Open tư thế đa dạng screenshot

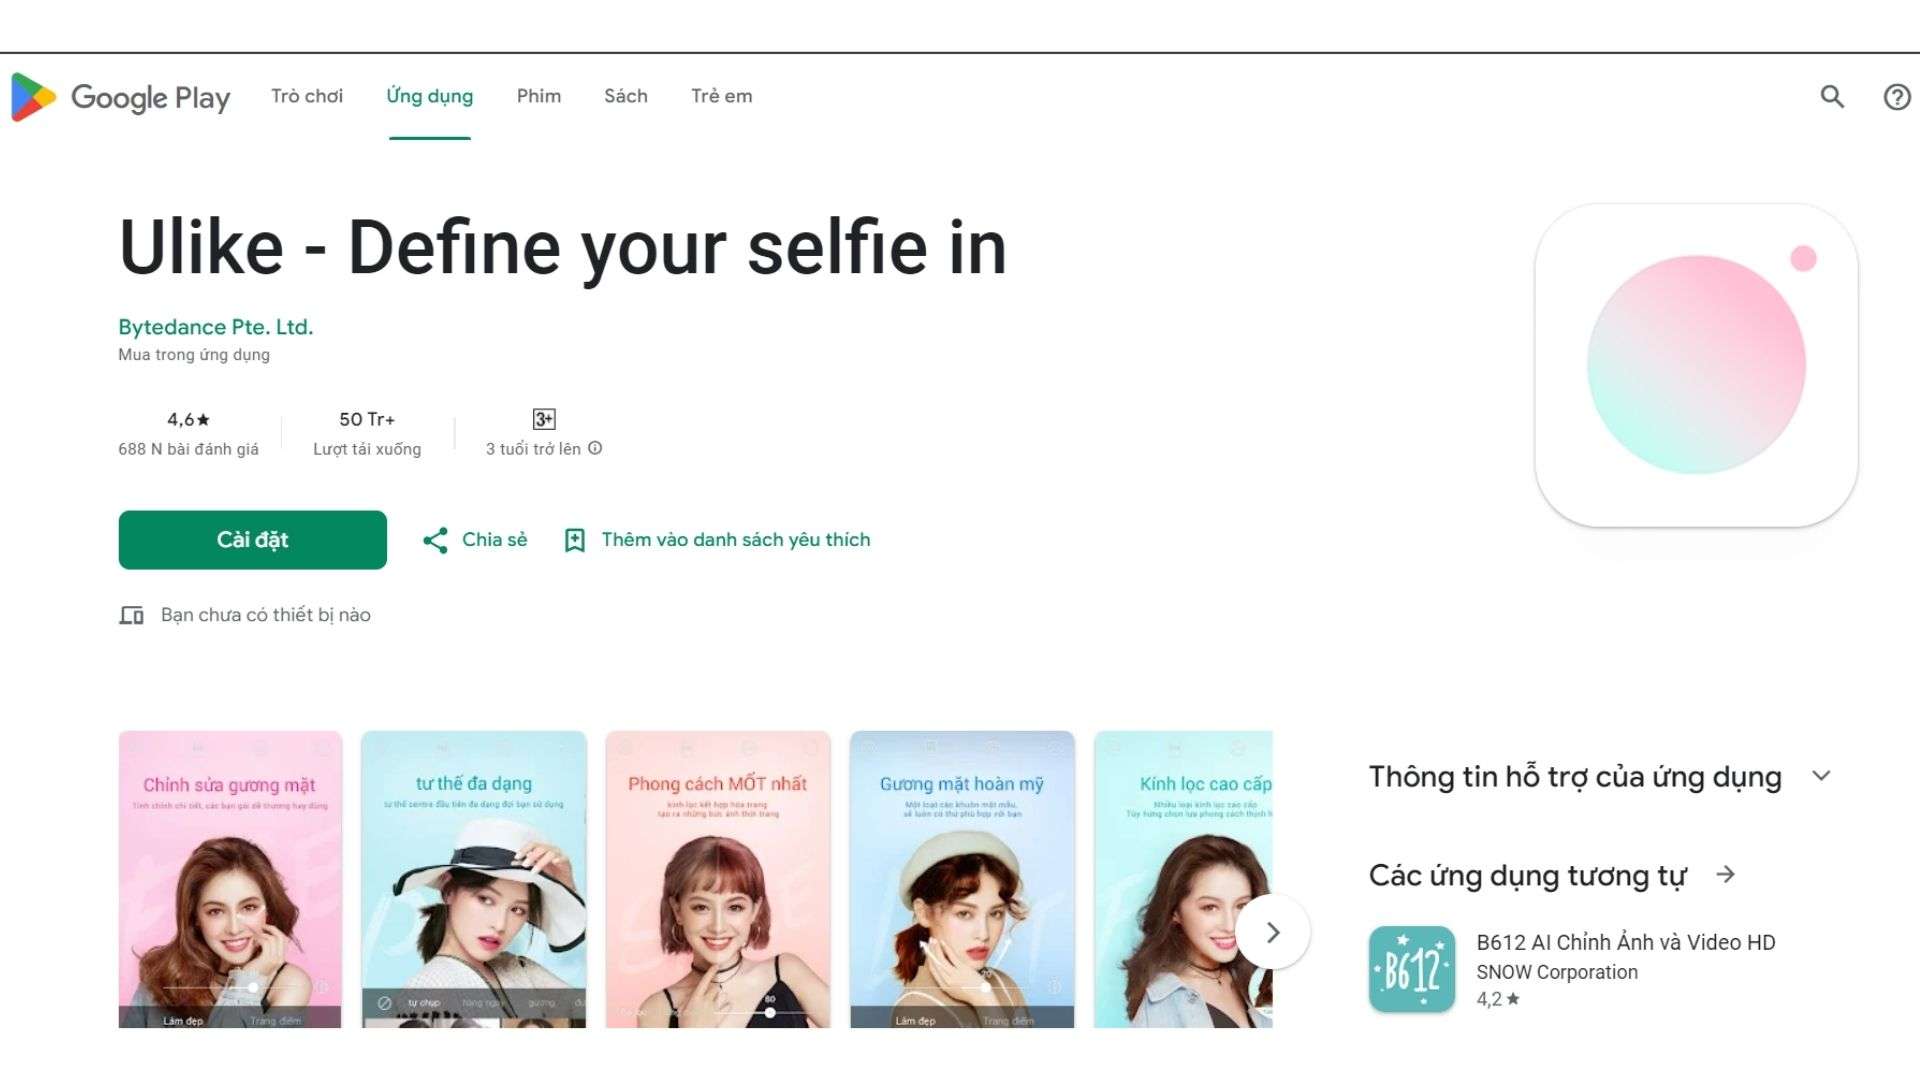click(x=474, y=879)
